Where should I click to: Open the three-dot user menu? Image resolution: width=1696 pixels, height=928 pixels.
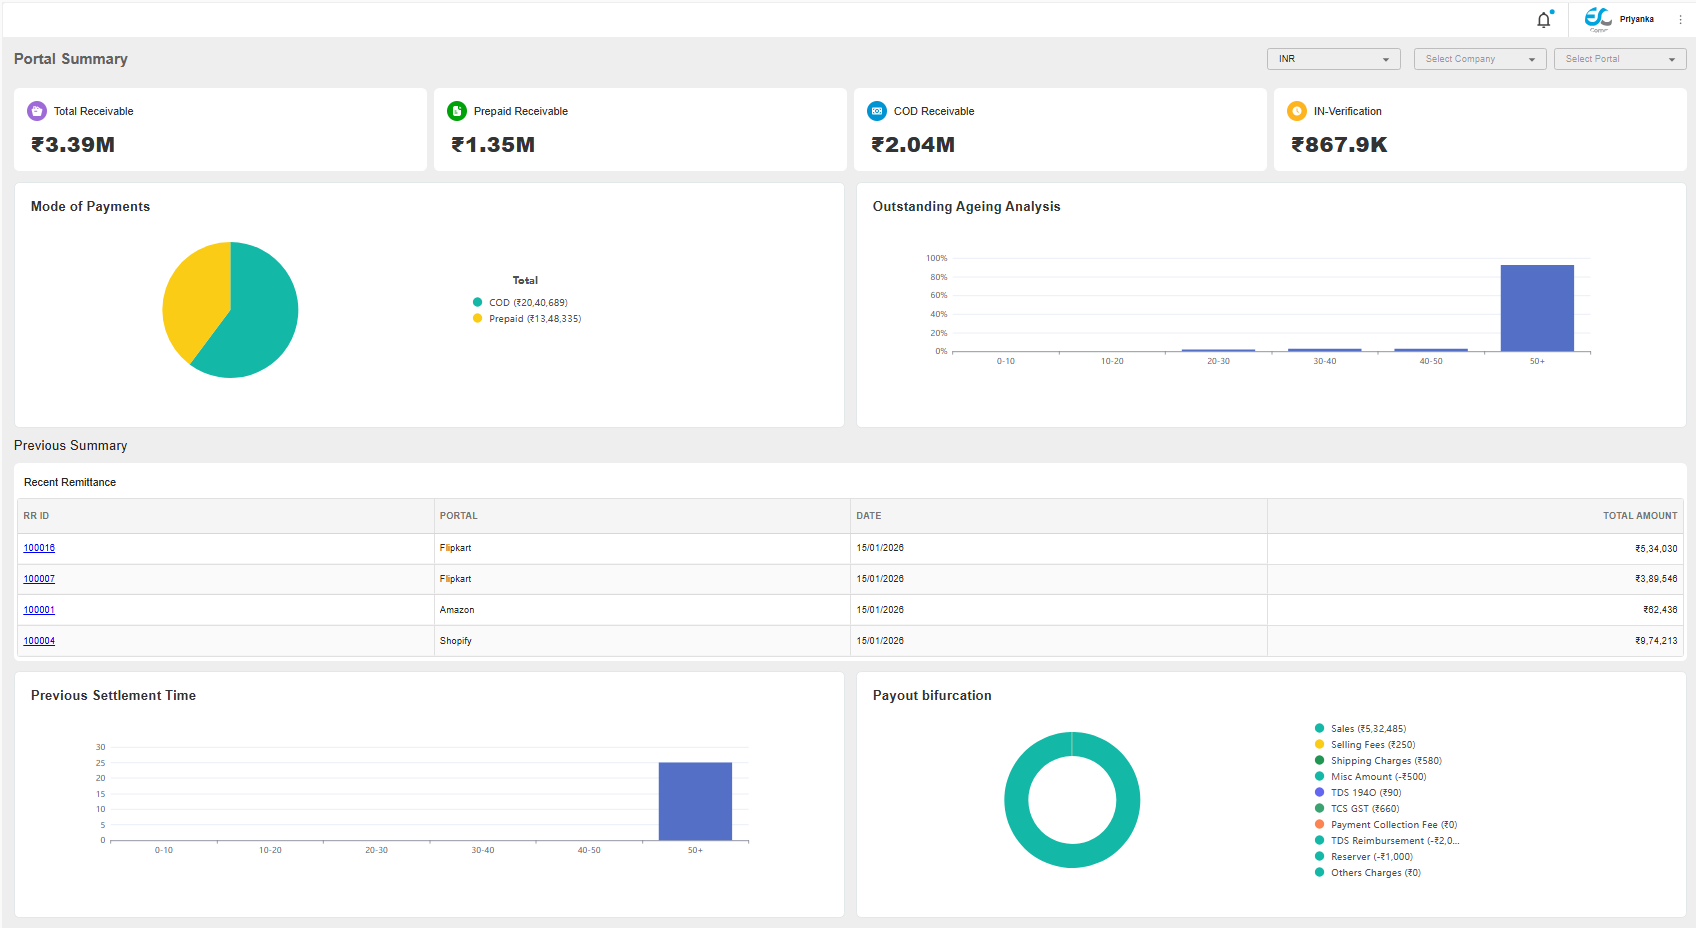point(1680,20)
